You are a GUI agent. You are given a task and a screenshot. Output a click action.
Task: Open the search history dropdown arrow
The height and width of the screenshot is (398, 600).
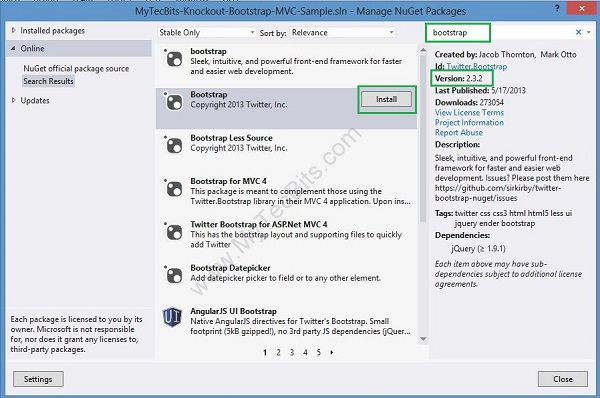point(589,33)
